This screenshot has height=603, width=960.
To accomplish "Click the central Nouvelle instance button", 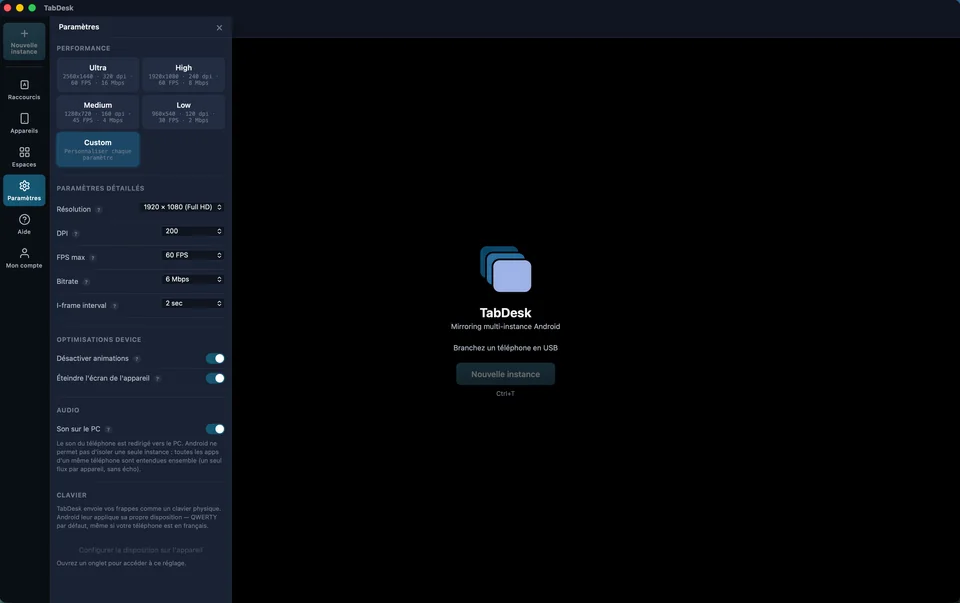I will pos(506,374).
